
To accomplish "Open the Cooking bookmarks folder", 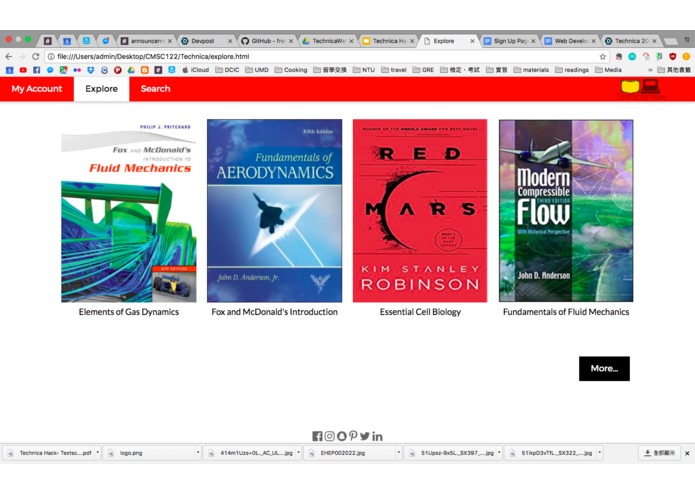I will point(291,70).
